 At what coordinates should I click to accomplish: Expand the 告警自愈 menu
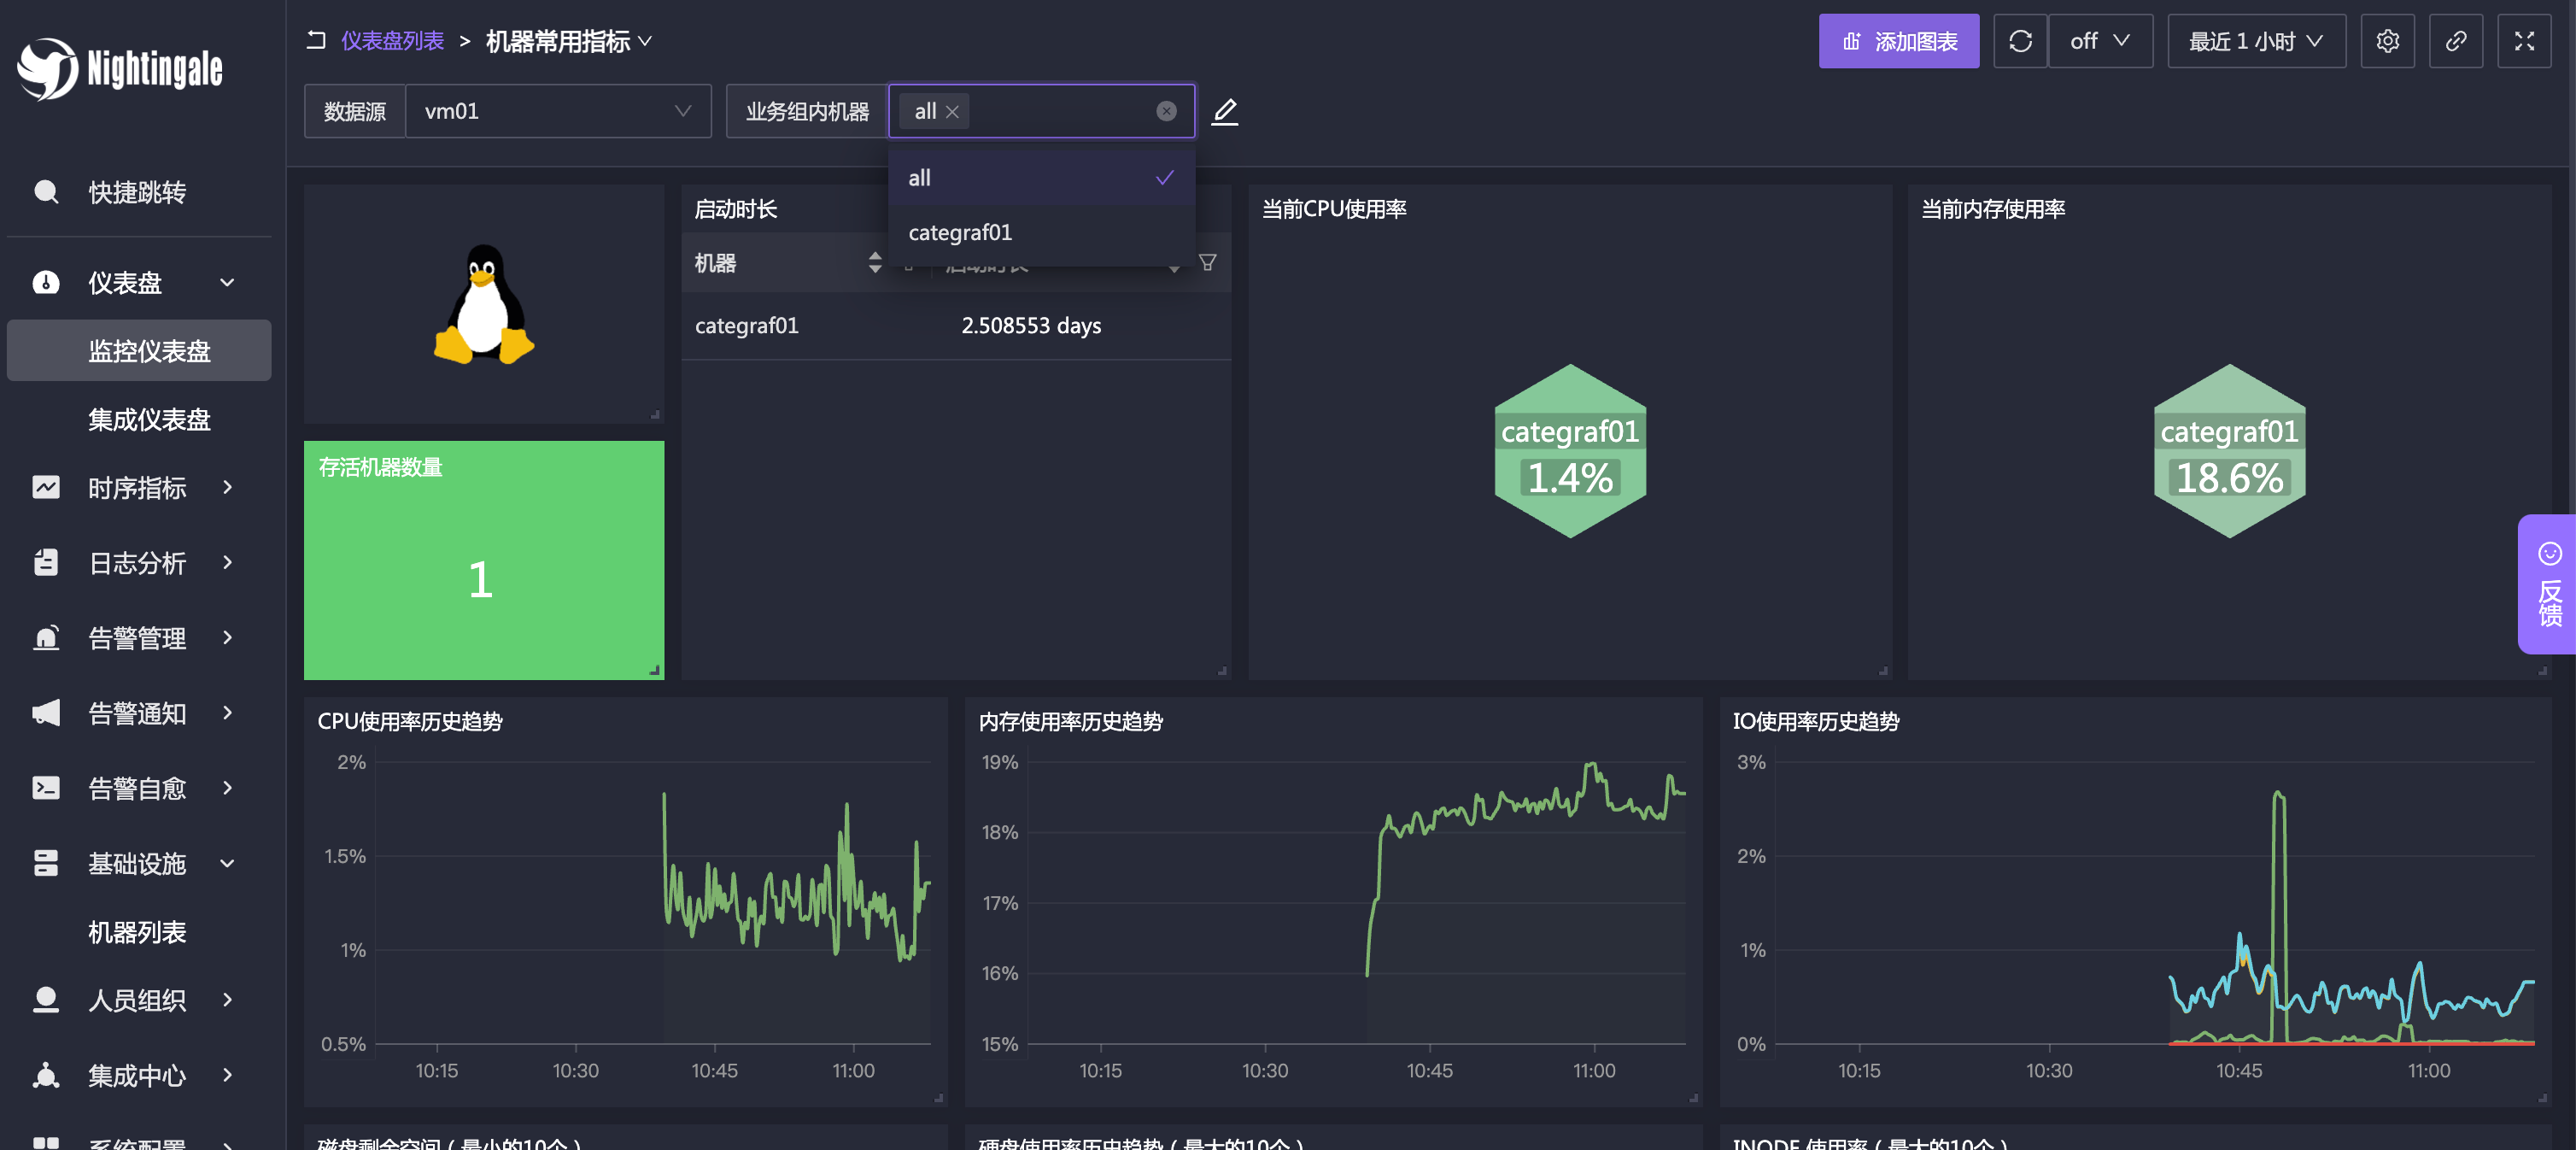(138, 788)
